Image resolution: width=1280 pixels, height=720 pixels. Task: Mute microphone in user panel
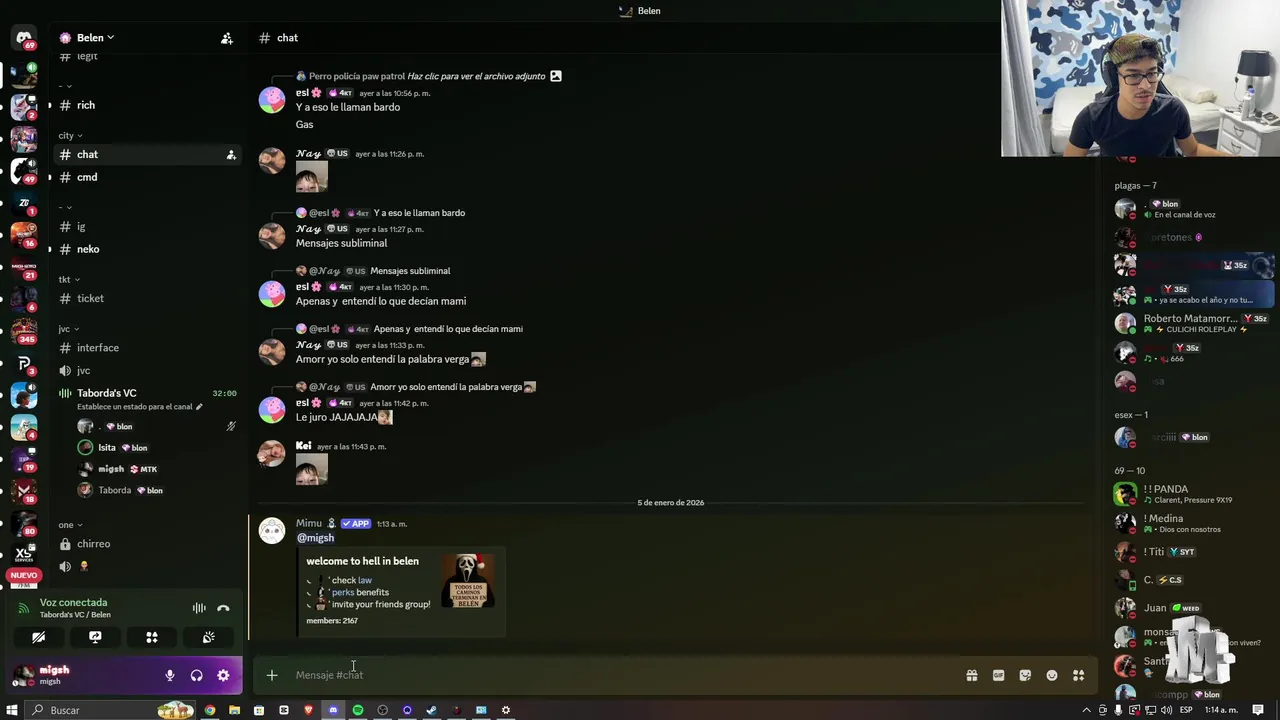170,676
